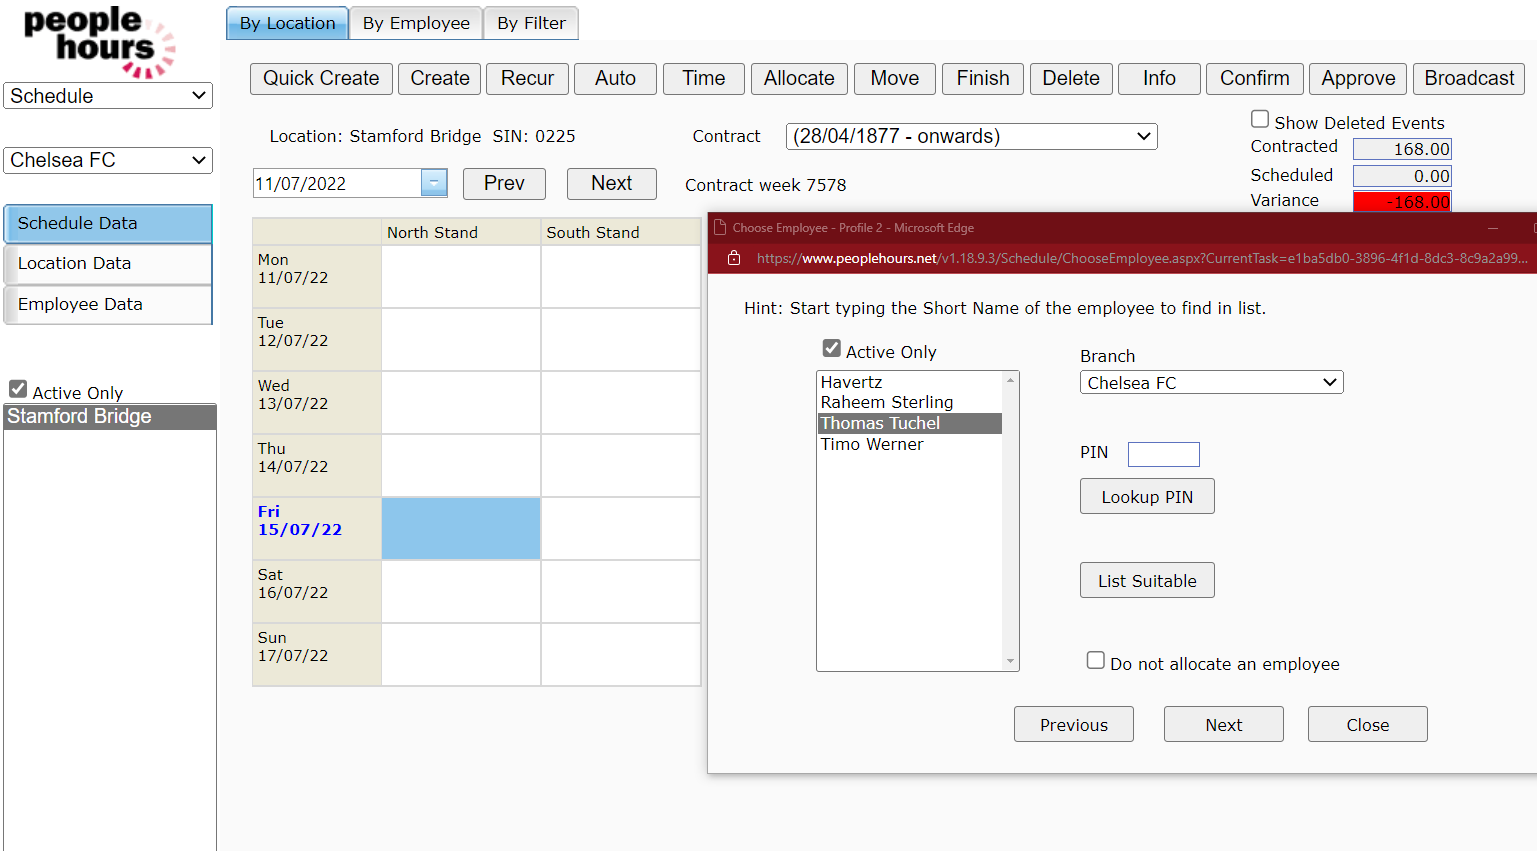
Task: Open the date picker calendar button
Action: (434, 183)
